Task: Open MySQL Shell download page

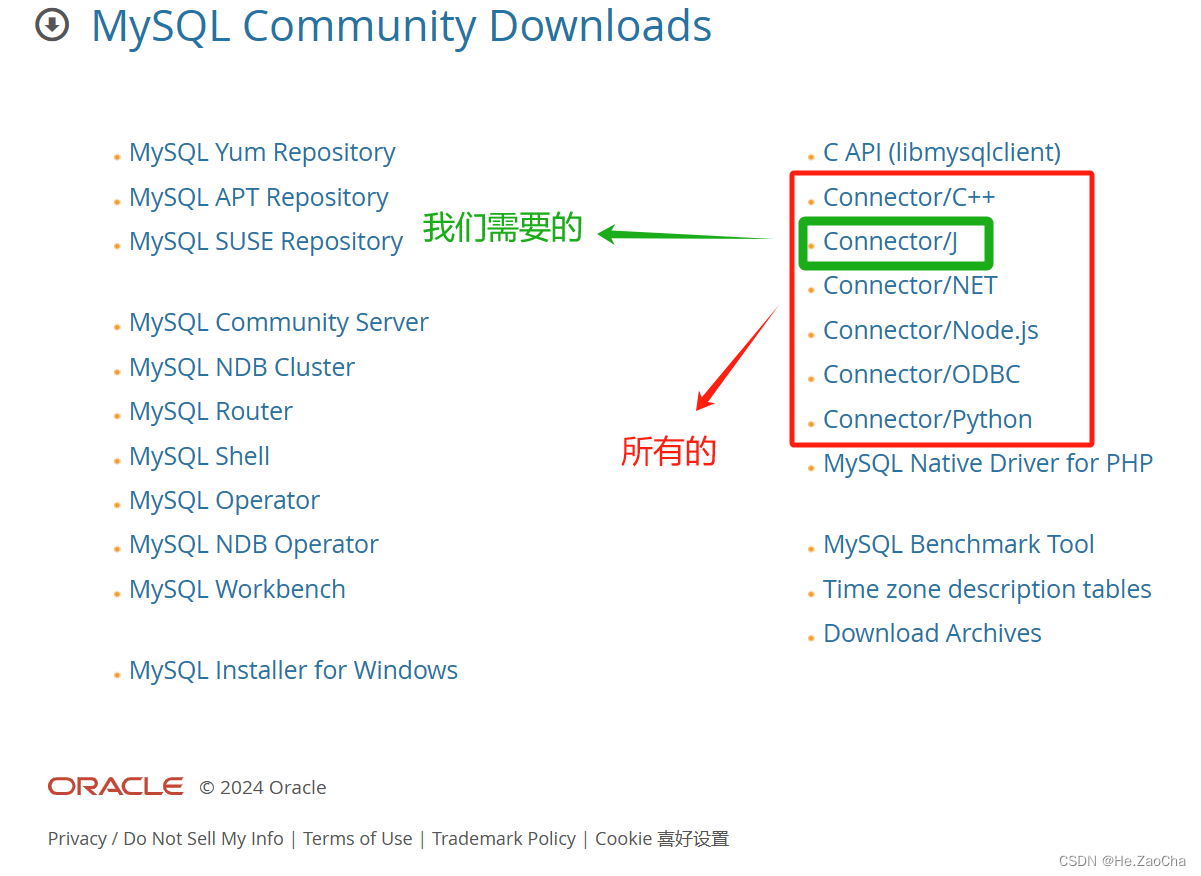Action: click(200, 456)
